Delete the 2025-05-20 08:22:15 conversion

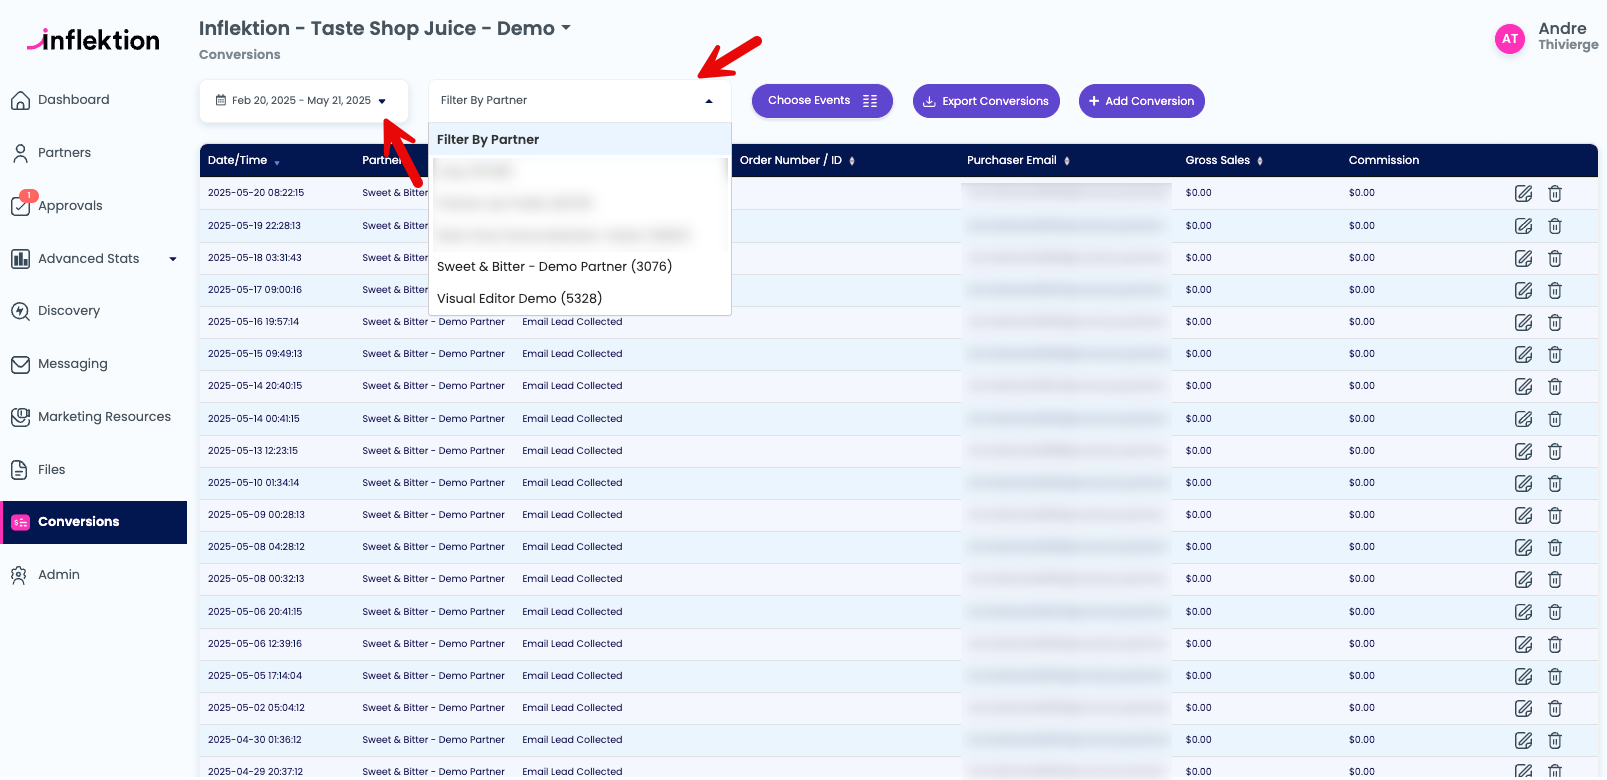tap(1555, 193)
